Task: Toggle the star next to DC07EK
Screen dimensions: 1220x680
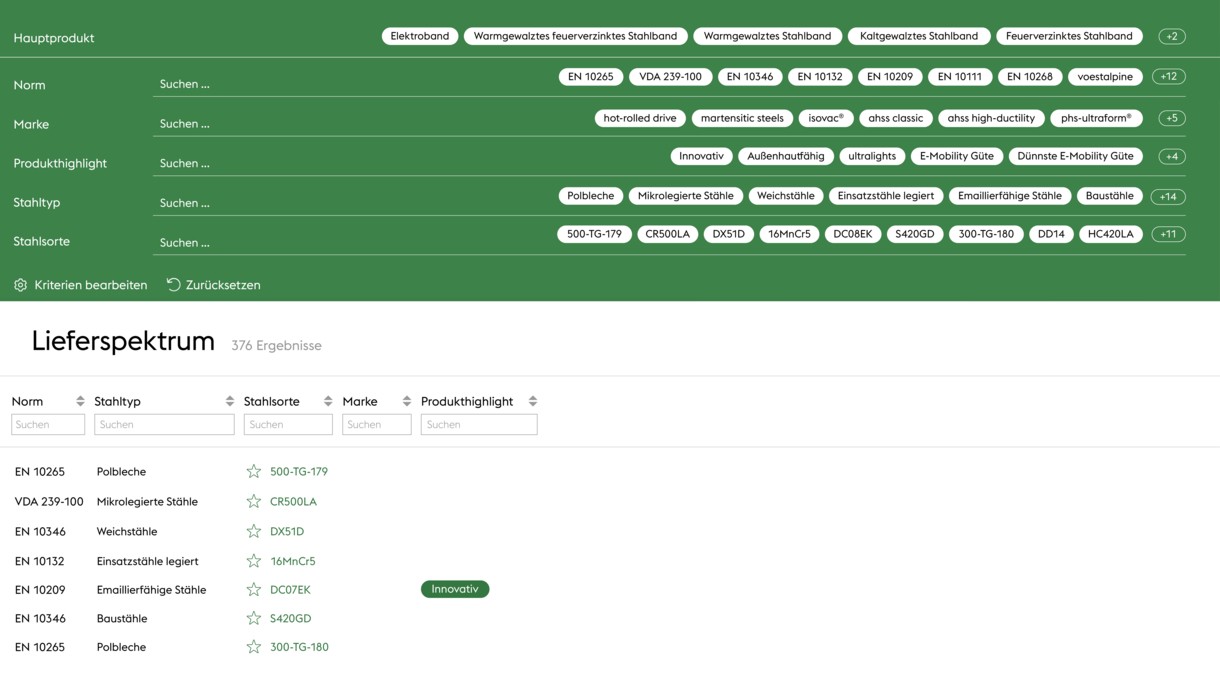Action: tap(254, 590)
